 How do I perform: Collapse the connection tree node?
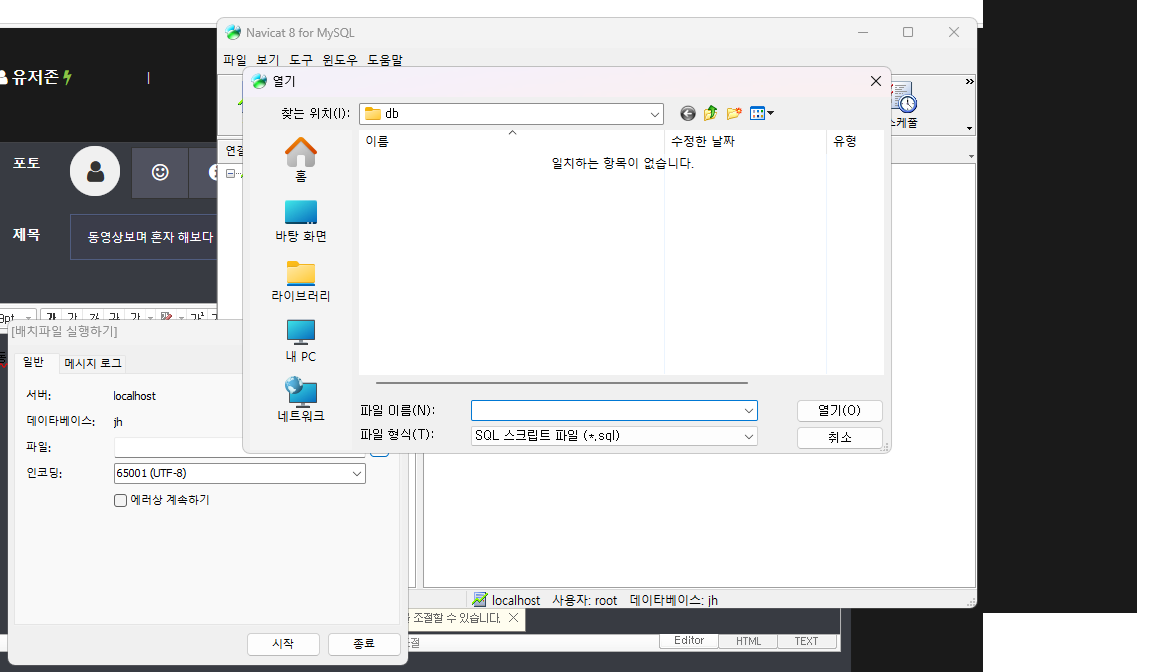[230, 173]
